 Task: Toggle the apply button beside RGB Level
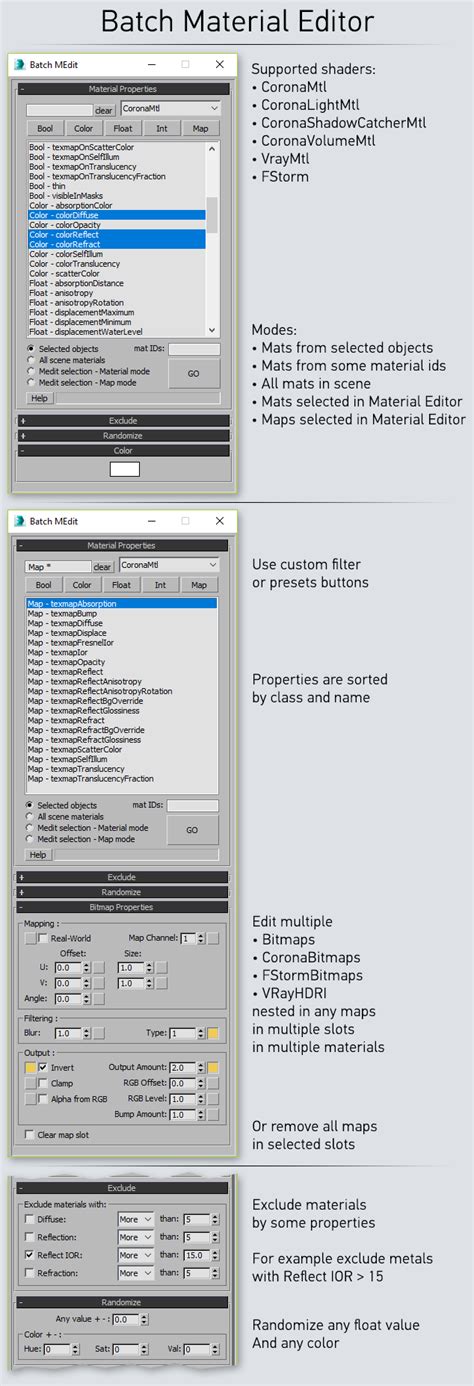pos(213,1099)
